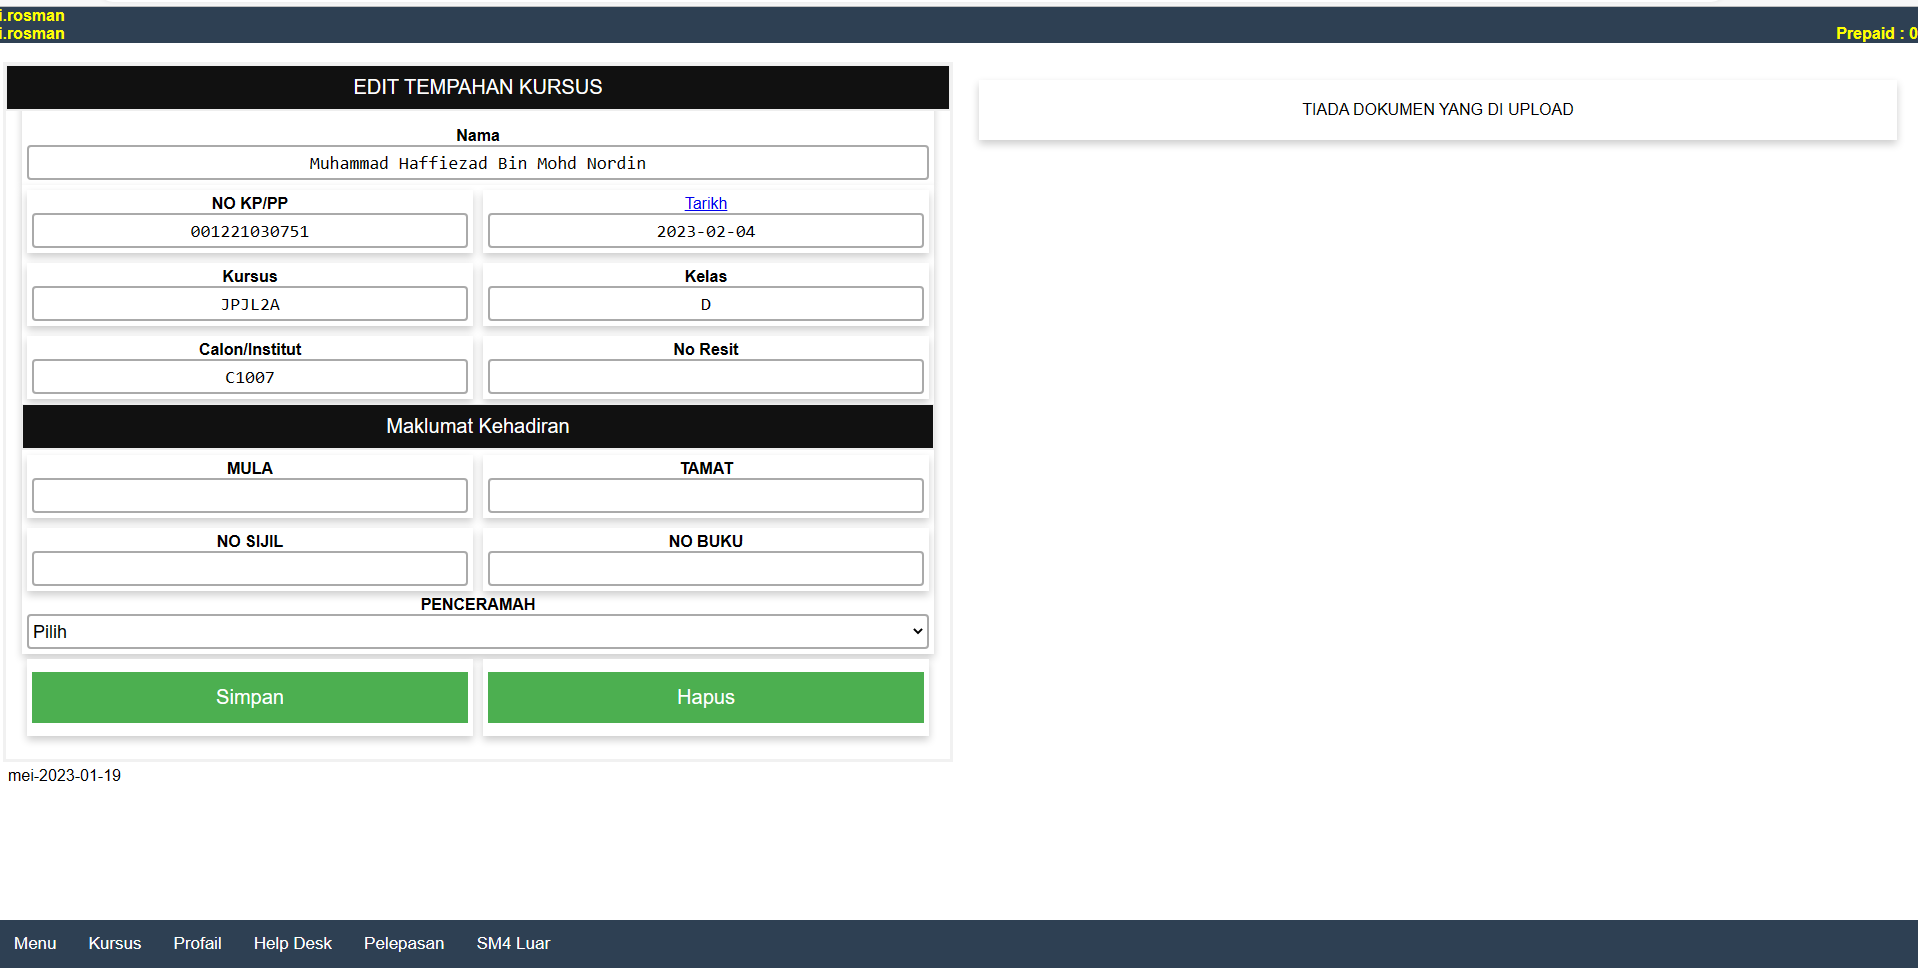1920x970 pixels.
Task: Select SM4 Luar in bottom navigation
Action: pyautogui.click(x=513, y=943)
